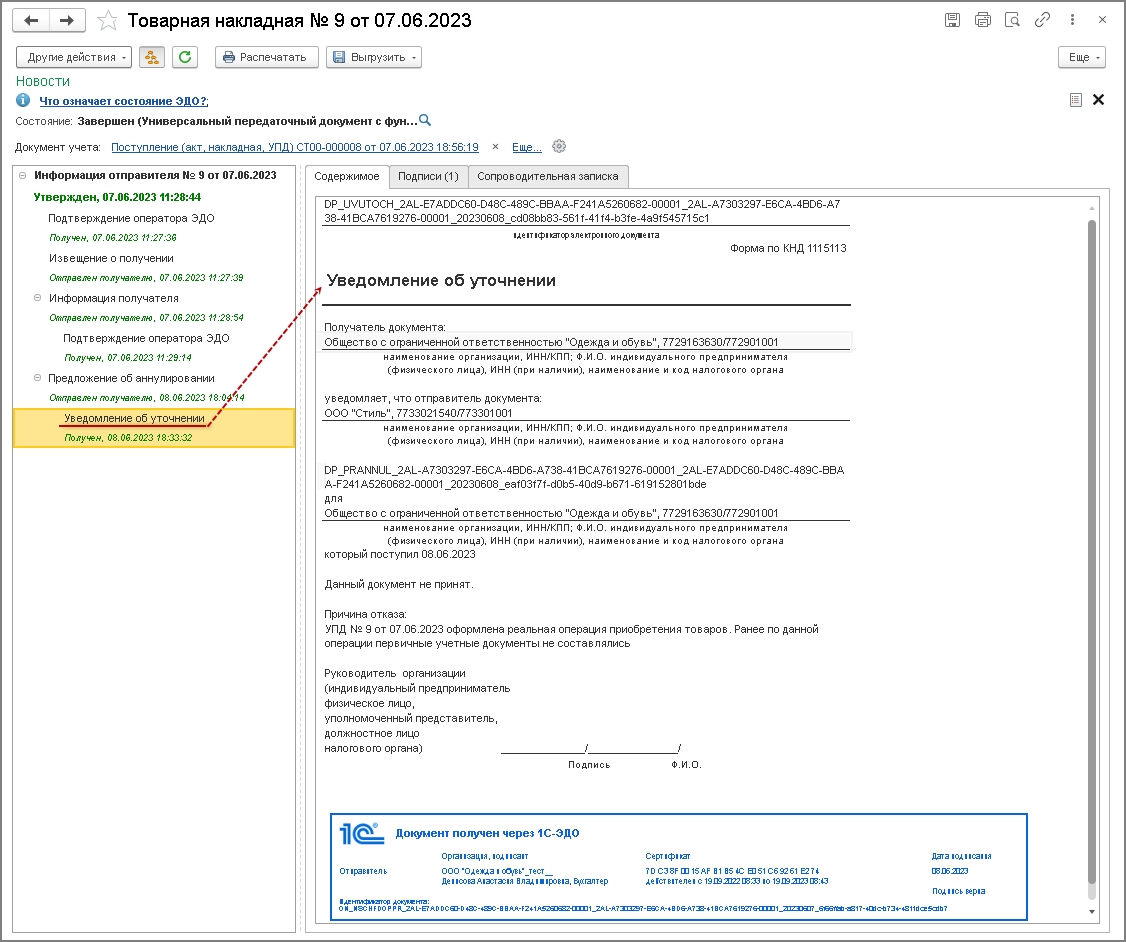
Task: Close the news panel with the bold X
Action: click(x=1098, y=100)
